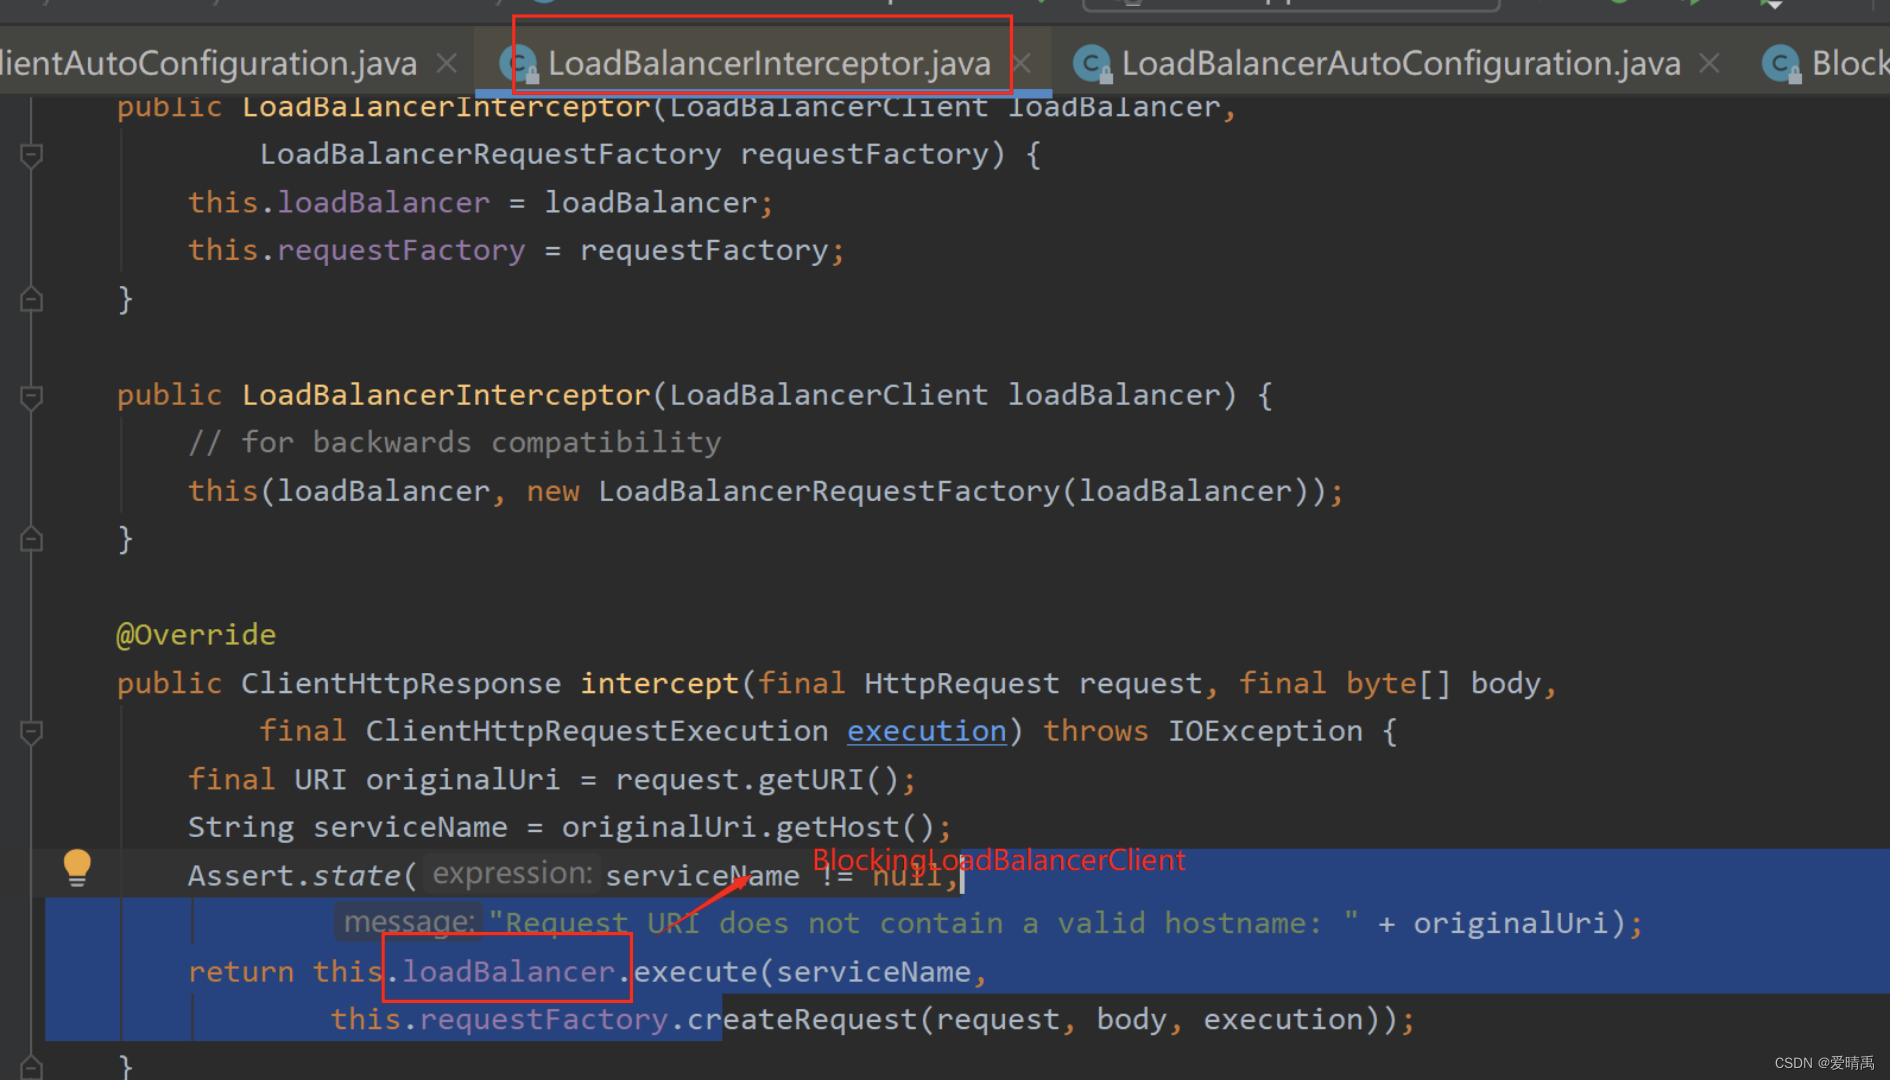Screen dimensions: 1890x1080
Task: Click the lightbulb intention icon in the gutter
Action: (x=78, y=867)
